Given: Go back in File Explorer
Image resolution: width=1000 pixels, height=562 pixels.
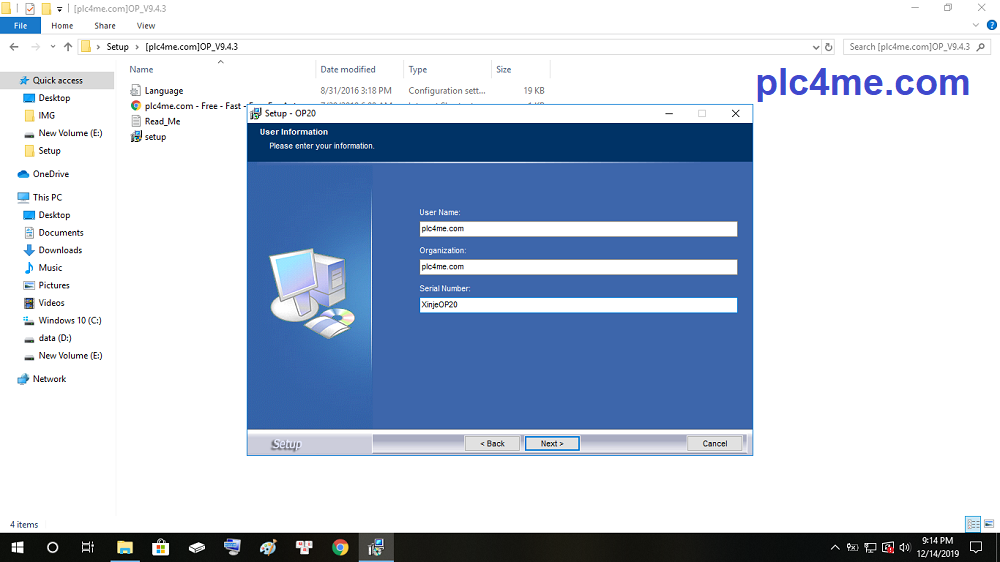Looking at the screenshot, I should point(14,47).
